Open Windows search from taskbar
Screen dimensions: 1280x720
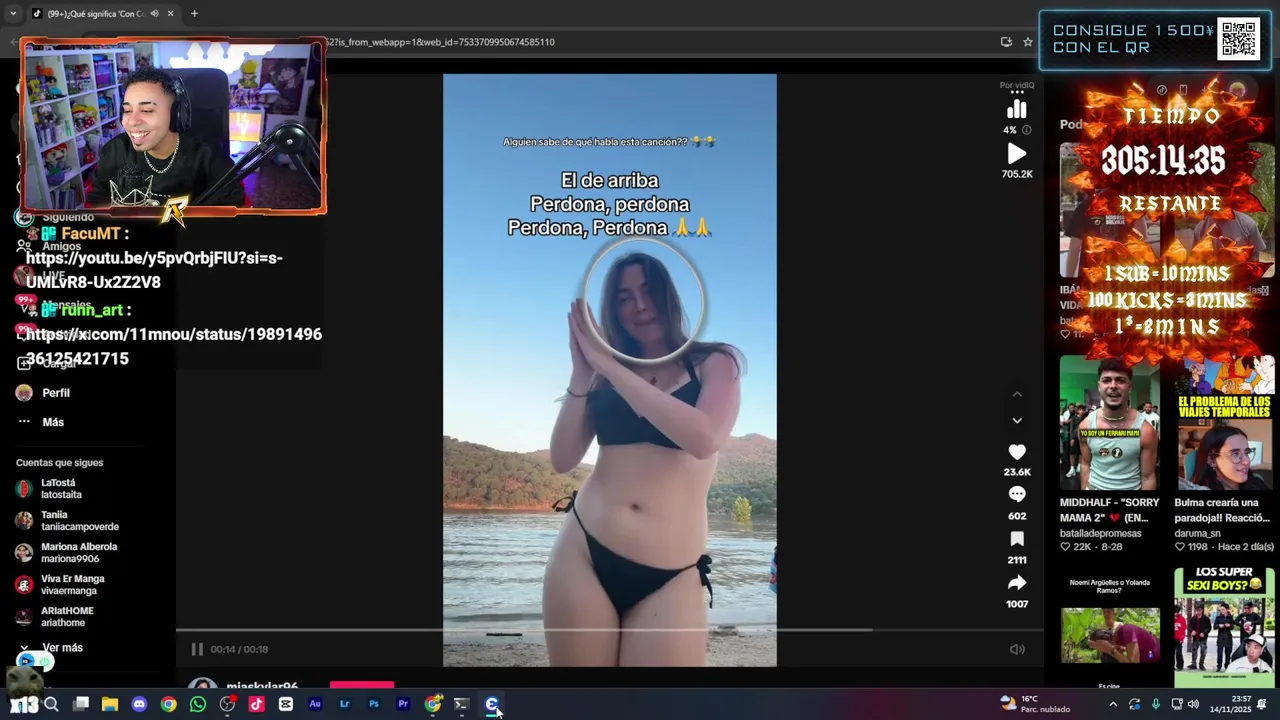pyautogui.click(x=51, y=704)
